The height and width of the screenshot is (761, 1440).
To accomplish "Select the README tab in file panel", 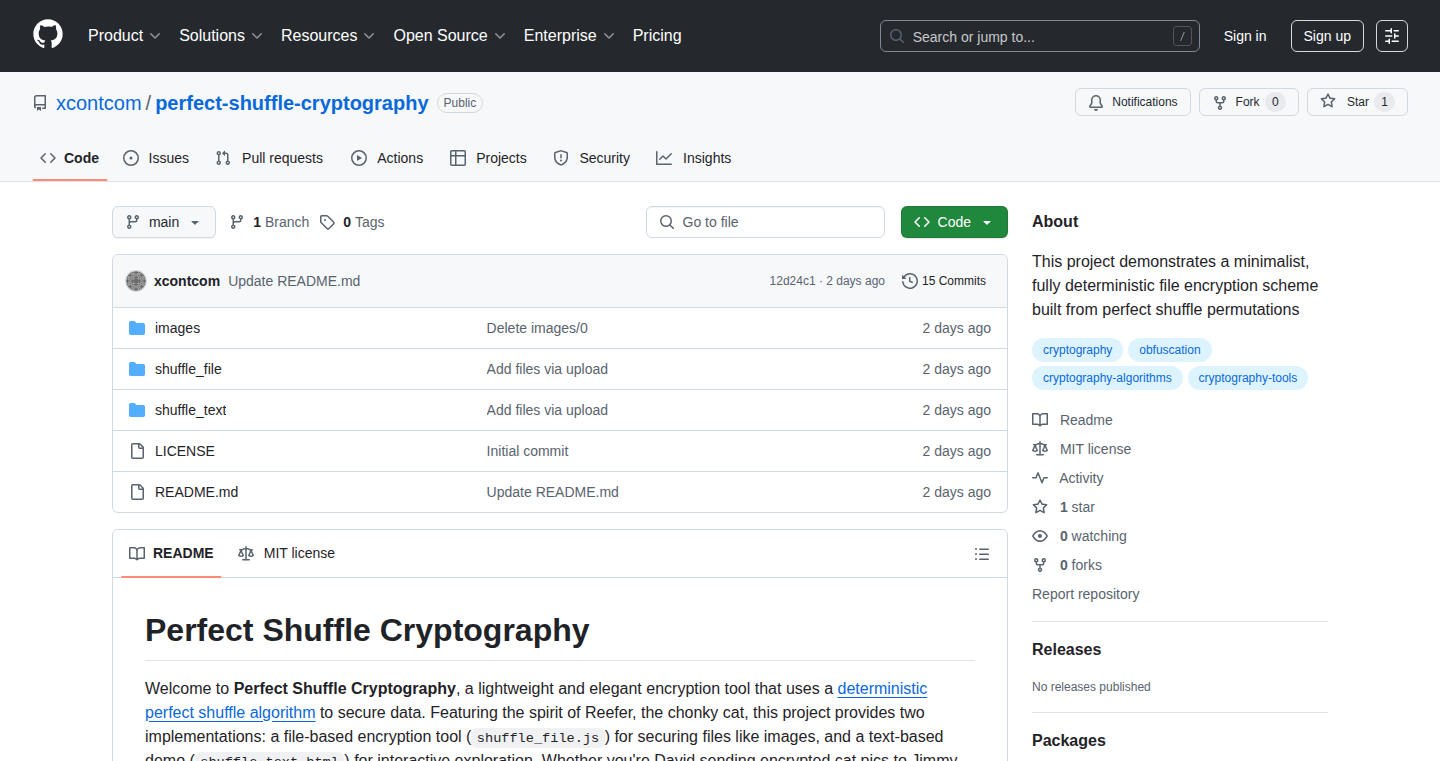I will tap(171, 553).
